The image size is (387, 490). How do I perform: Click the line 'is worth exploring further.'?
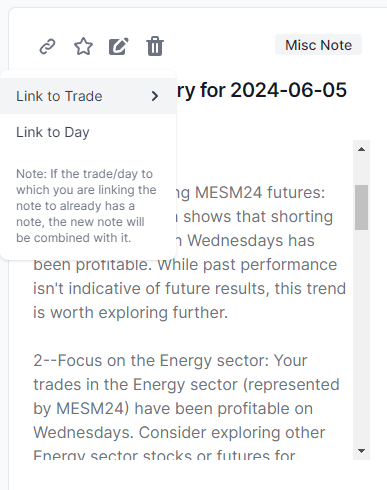130,313
